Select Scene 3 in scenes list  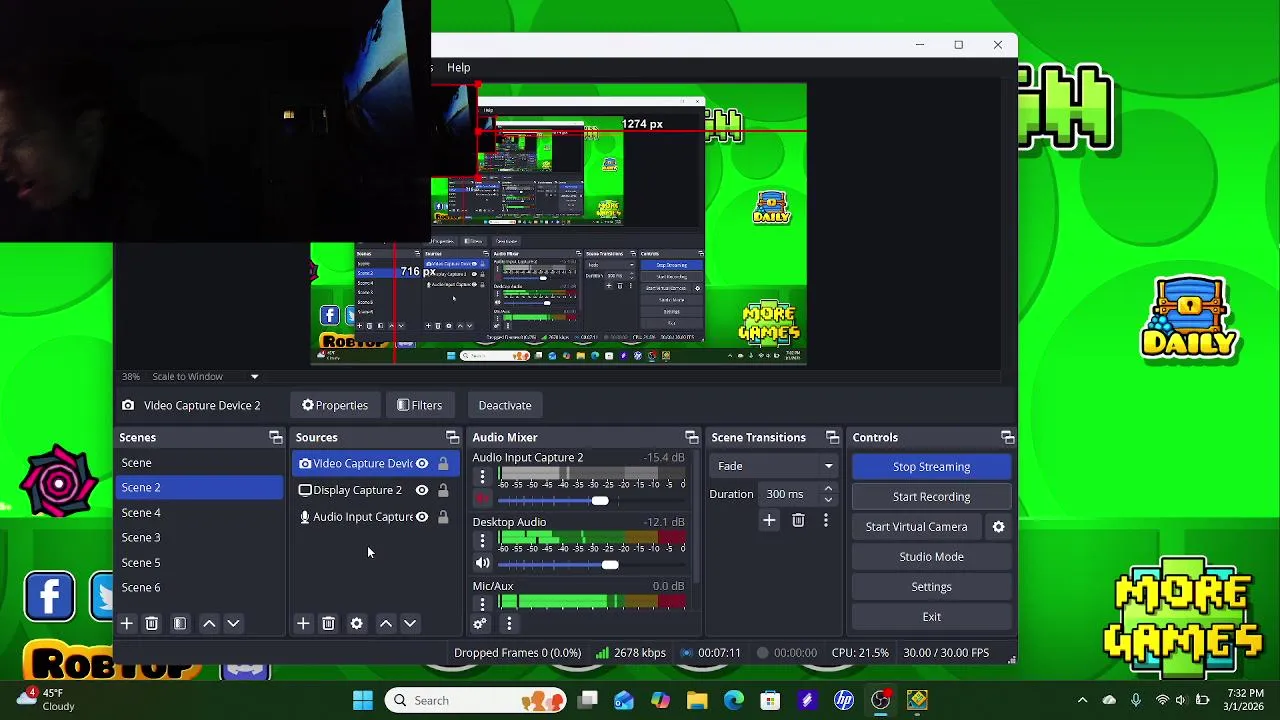tap(199, 537)
